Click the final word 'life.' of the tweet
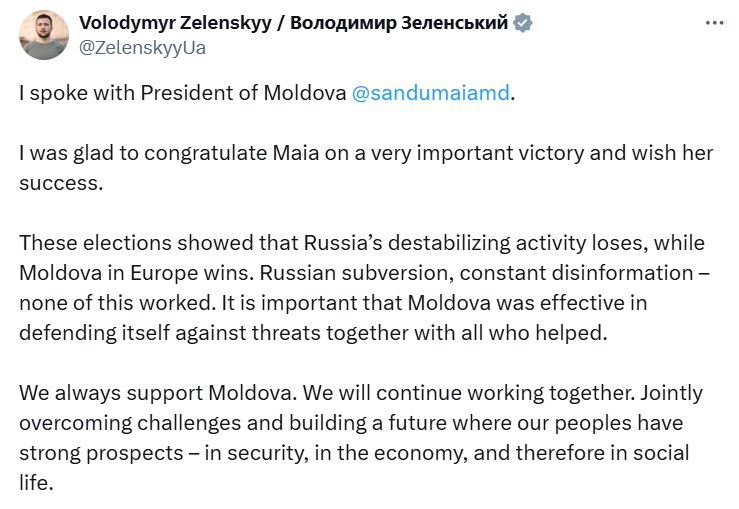The height and width of the screenshot is (509, 739). [36, 483]
